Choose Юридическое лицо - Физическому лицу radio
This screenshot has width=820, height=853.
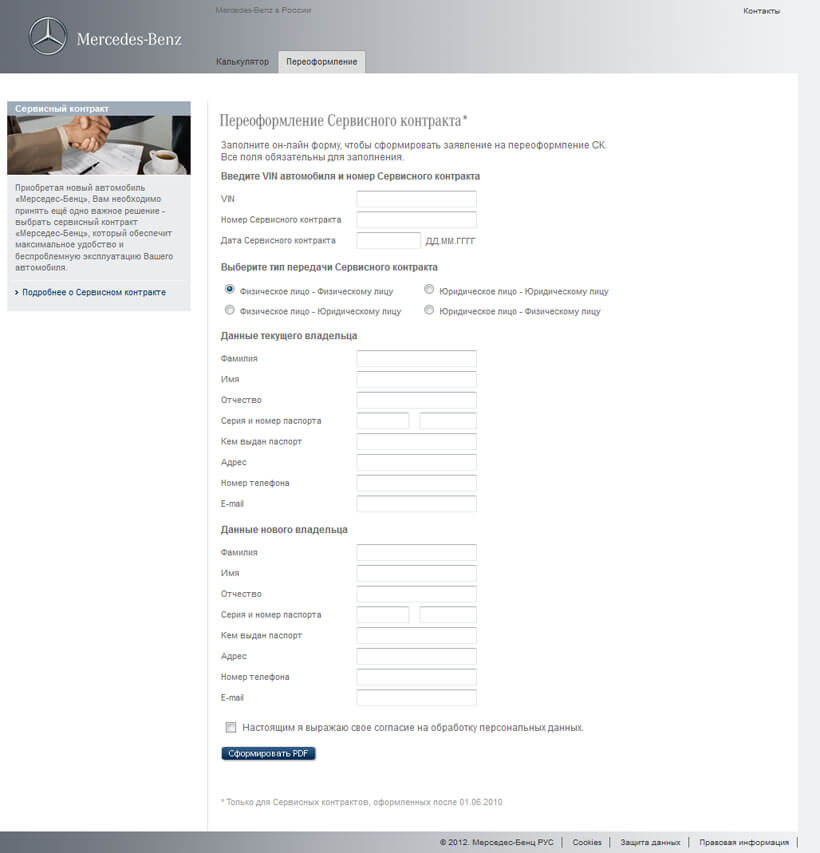coord(429,310)
